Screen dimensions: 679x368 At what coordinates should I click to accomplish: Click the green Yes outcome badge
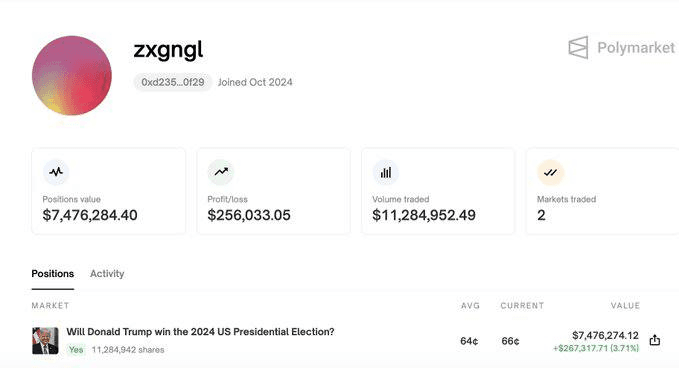(x=76, y=349)
